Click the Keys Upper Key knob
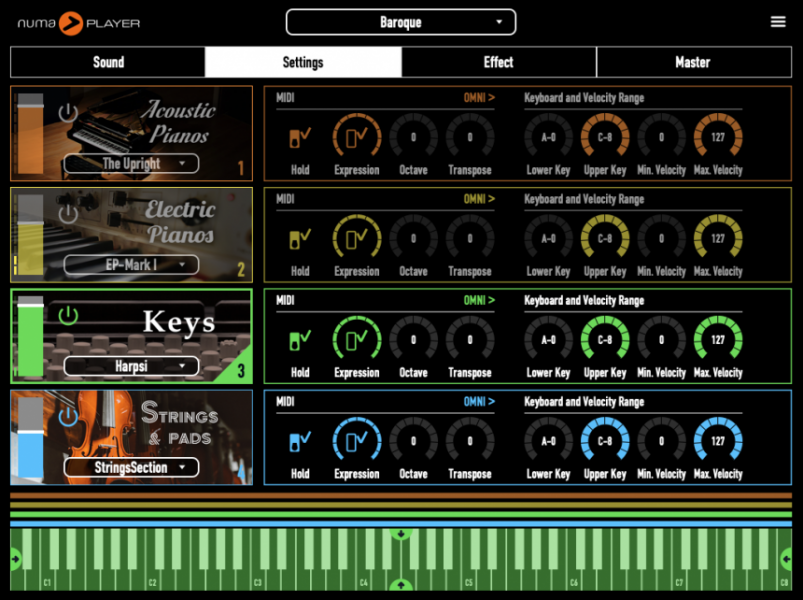The width and height of the screenshot is (803, 600). point(604,338)
